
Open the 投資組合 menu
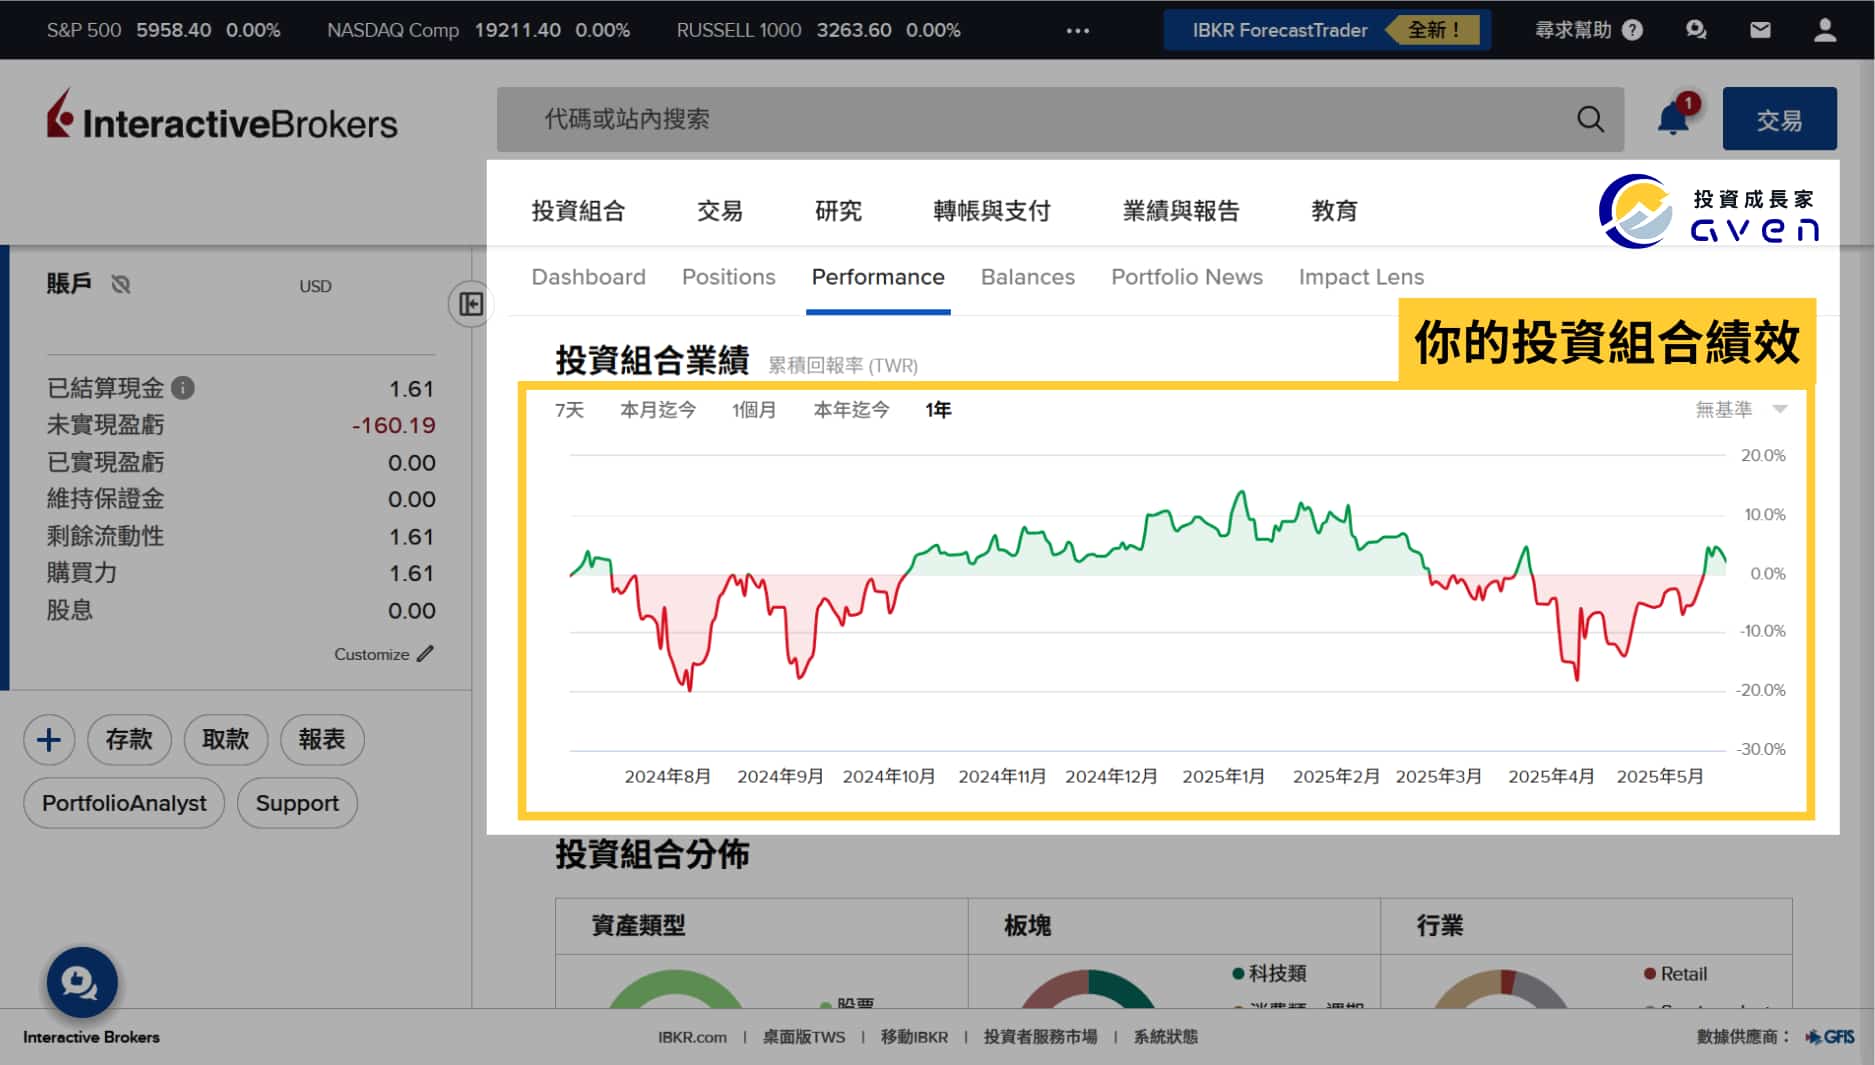coord(578,211)
